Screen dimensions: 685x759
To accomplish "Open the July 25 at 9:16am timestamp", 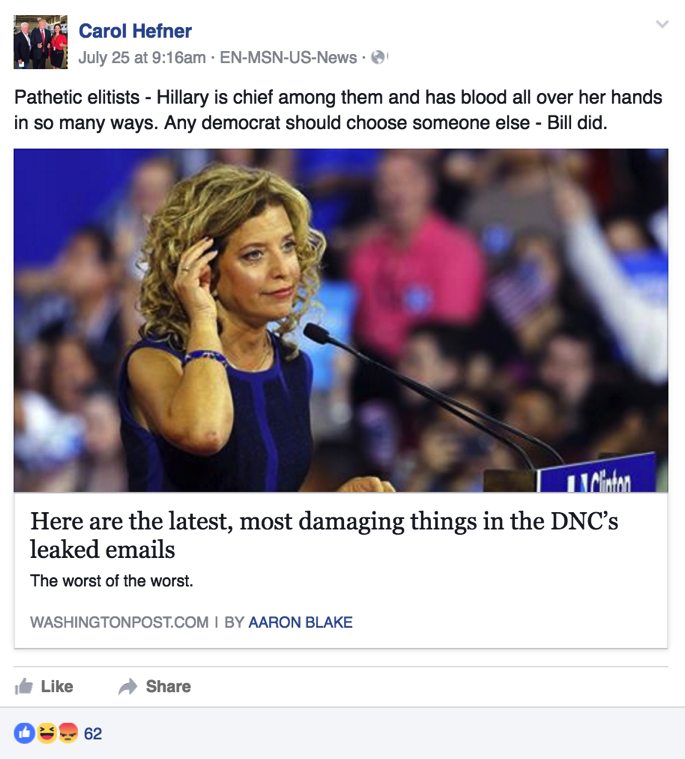I will click(x=142, y=58).
